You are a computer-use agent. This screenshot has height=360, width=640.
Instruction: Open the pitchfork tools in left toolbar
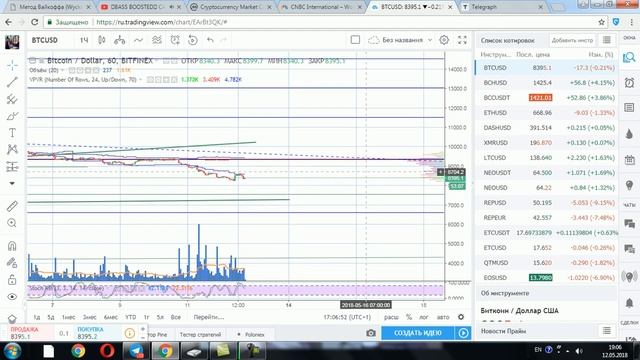tap(12, 99)
